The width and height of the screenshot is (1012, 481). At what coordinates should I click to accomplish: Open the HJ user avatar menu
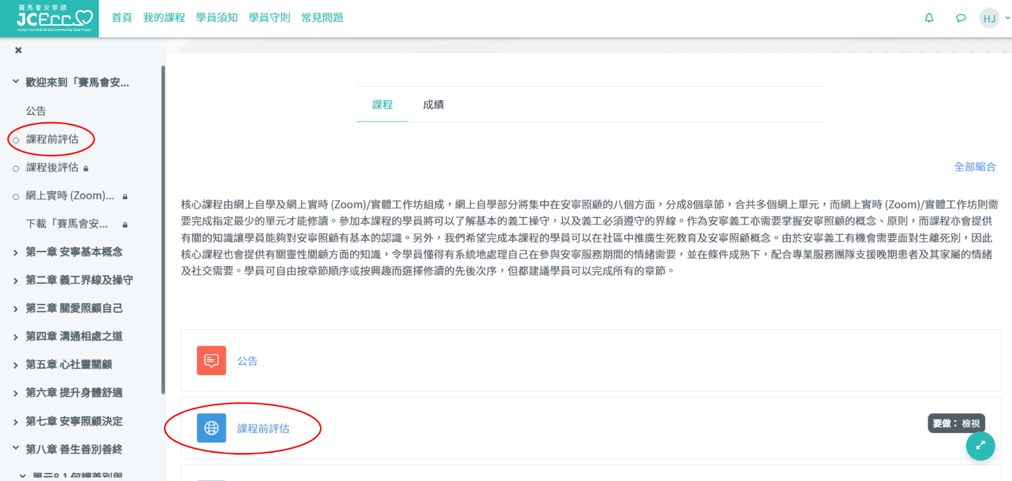tap(990, 18)
